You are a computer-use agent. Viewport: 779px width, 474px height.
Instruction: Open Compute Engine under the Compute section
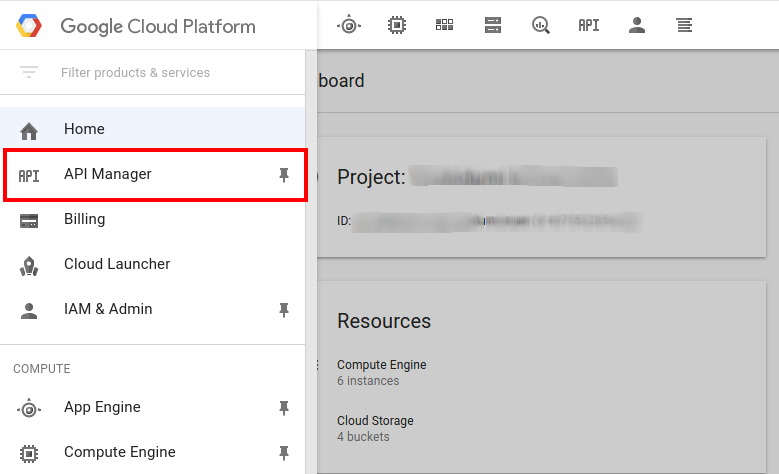pyautogui.click(x=153, y=452)
